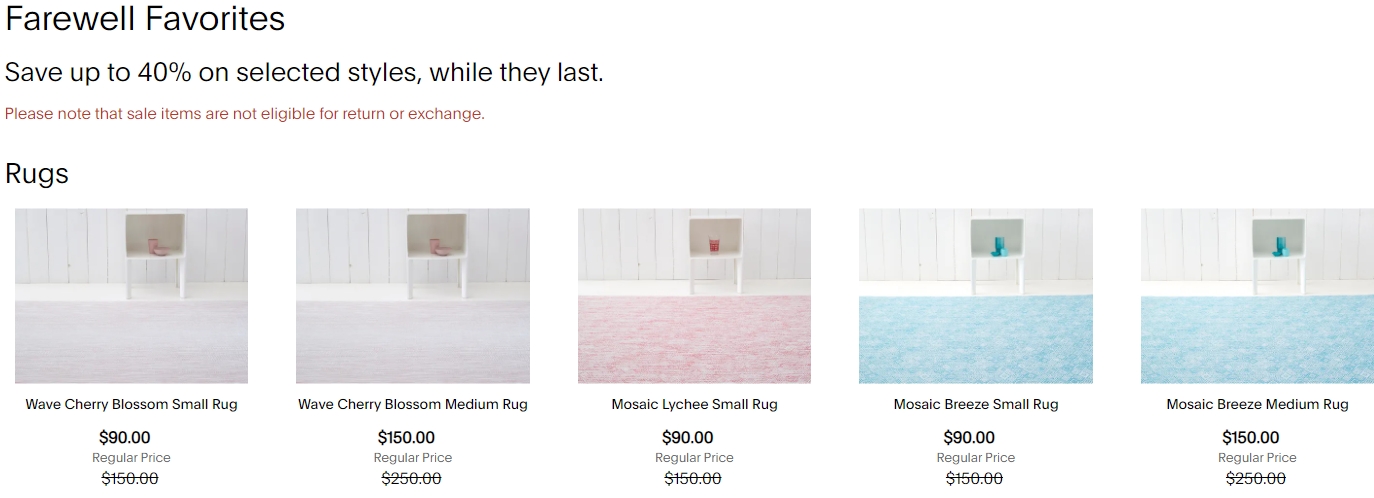Click the Rugs section heading
The height and width of the screenshot is (498, 1374).
(37, 174)
